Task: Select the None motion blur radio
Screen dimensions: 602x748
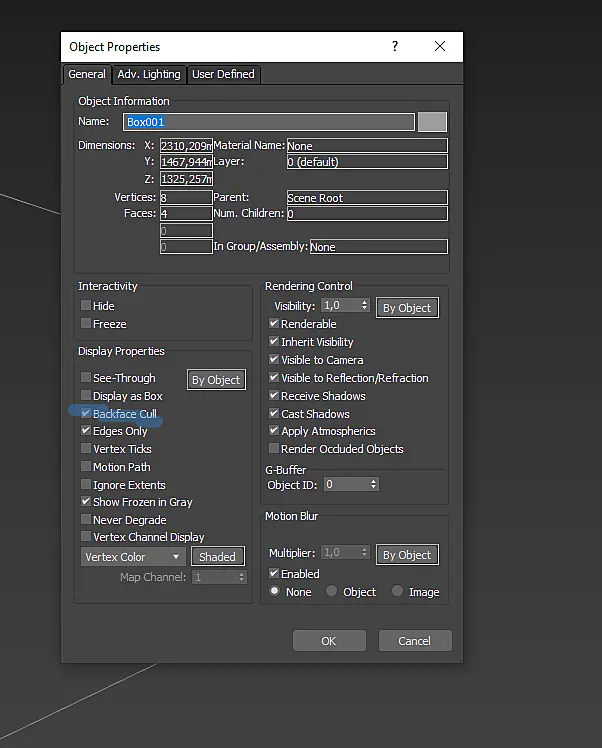Action: (x=274, y=591)
